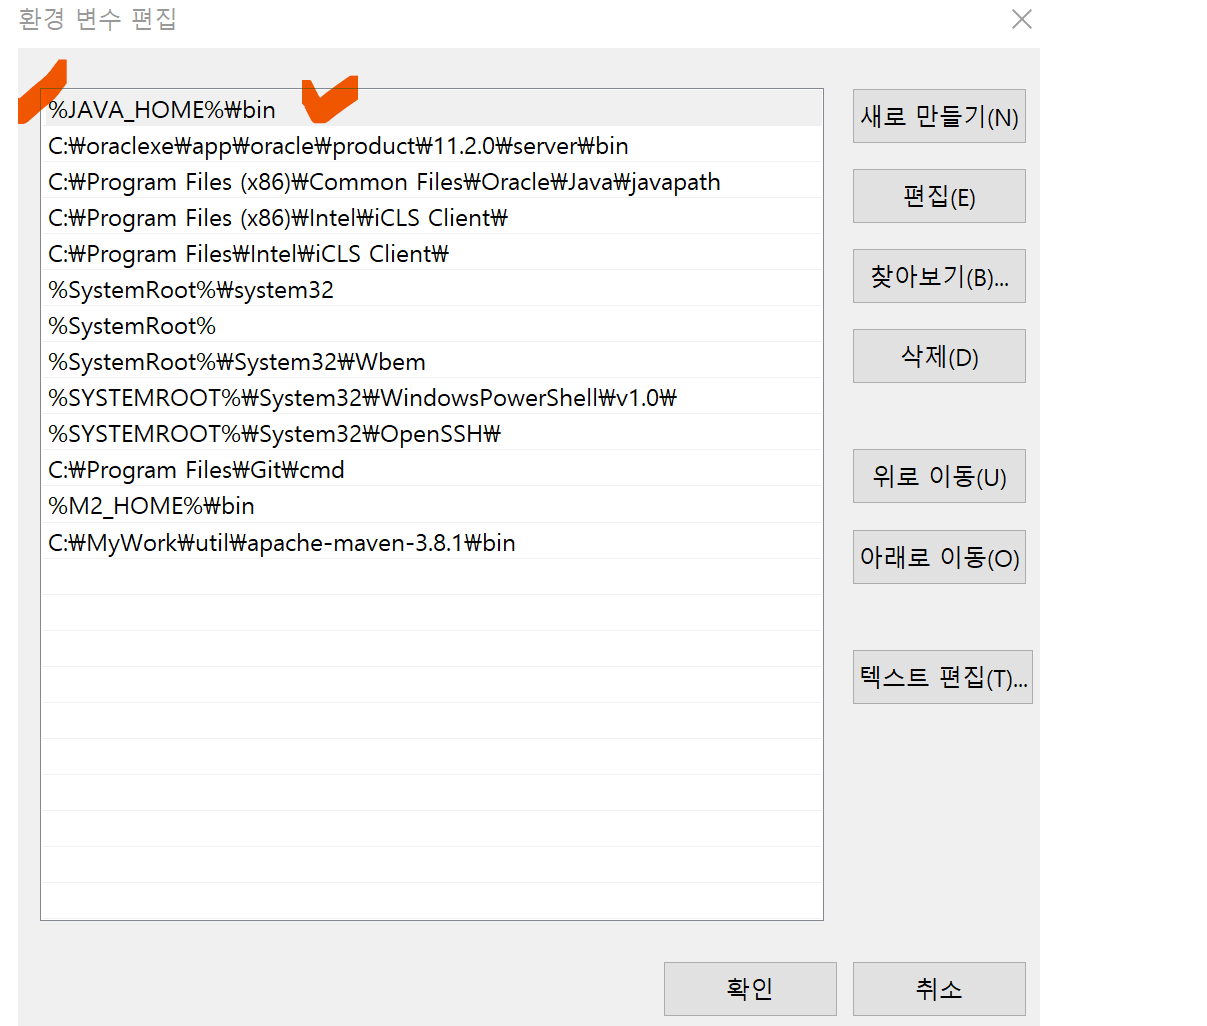Viewport: 1207px width, 1026px height.
Task: Select the apache-maven-3.8.1\bin entry
Action: (x=432, y=542)
